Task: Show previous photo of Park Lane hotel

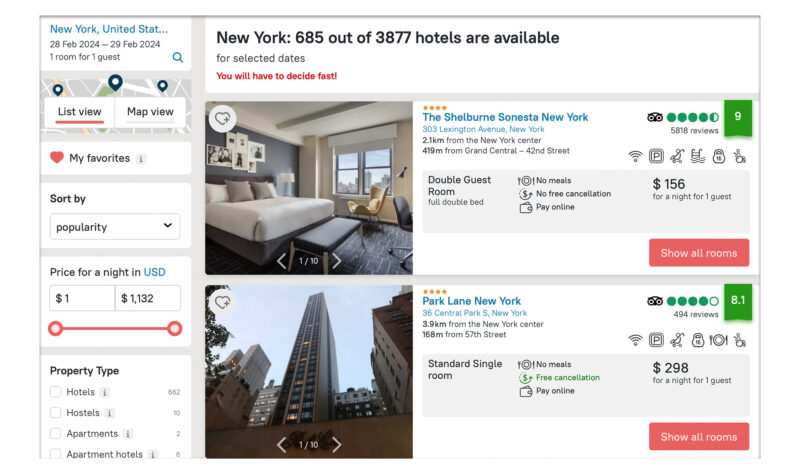Action: 281,444
